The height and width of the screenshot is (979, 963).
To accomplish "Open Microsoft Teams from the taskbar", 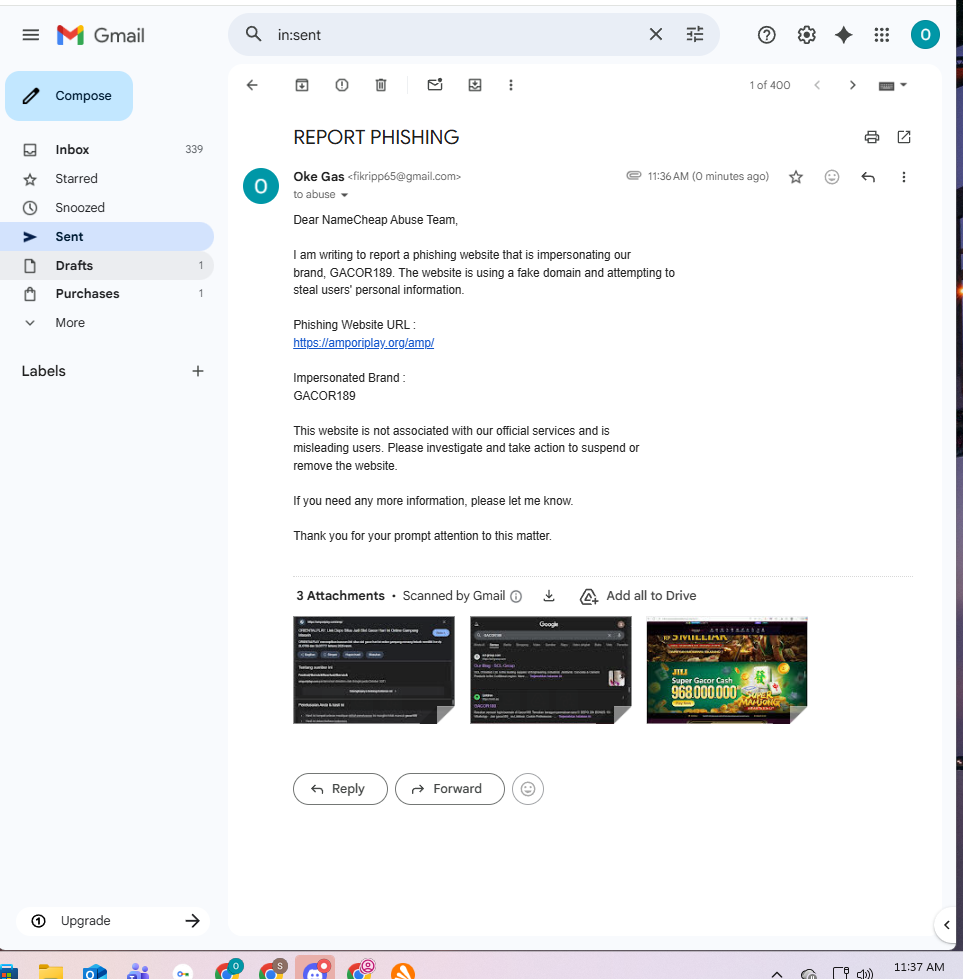I will point(139,972).
